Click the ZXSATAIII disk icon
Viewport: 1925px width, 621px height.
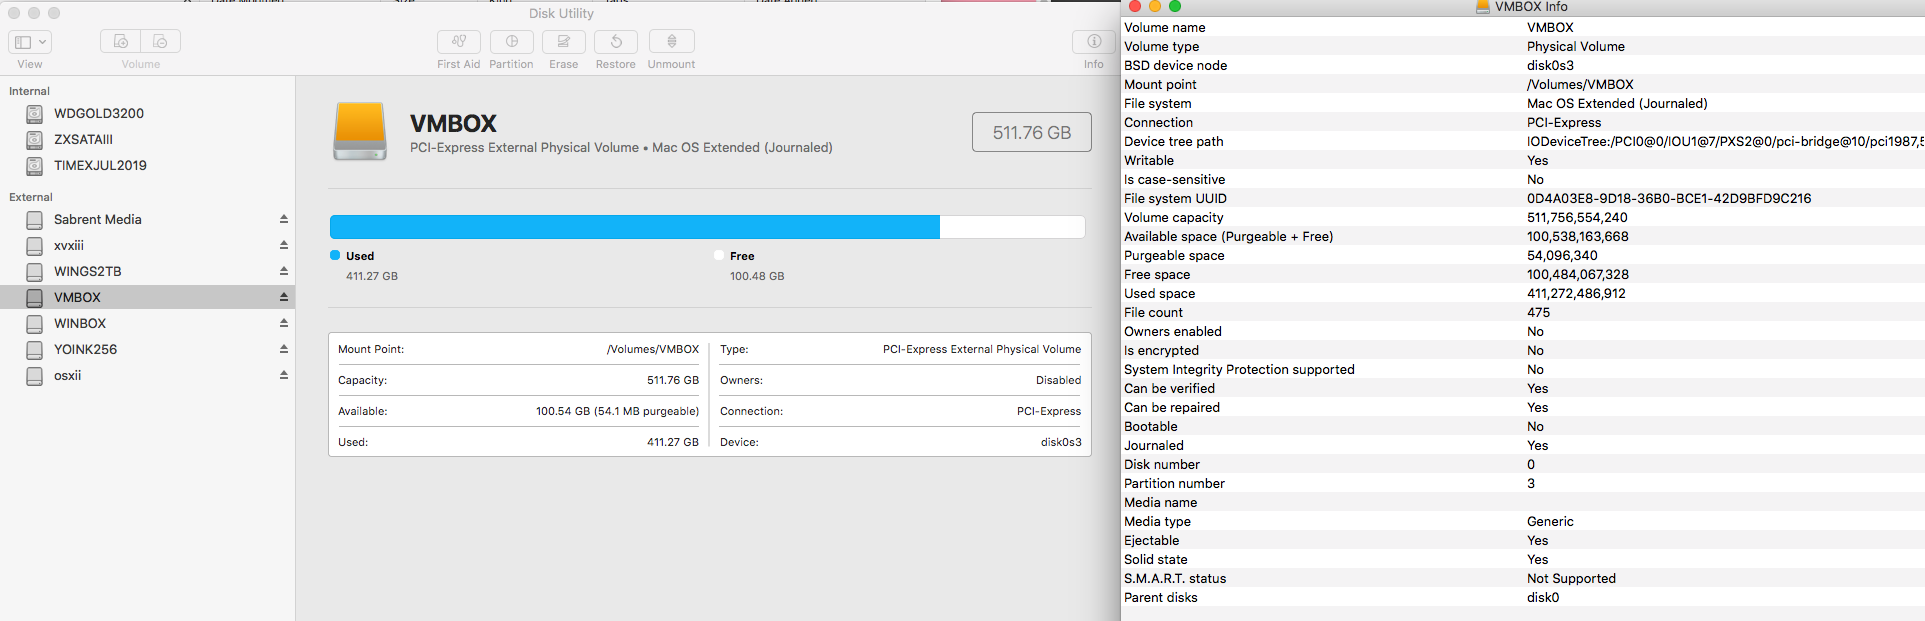(35, 140)
